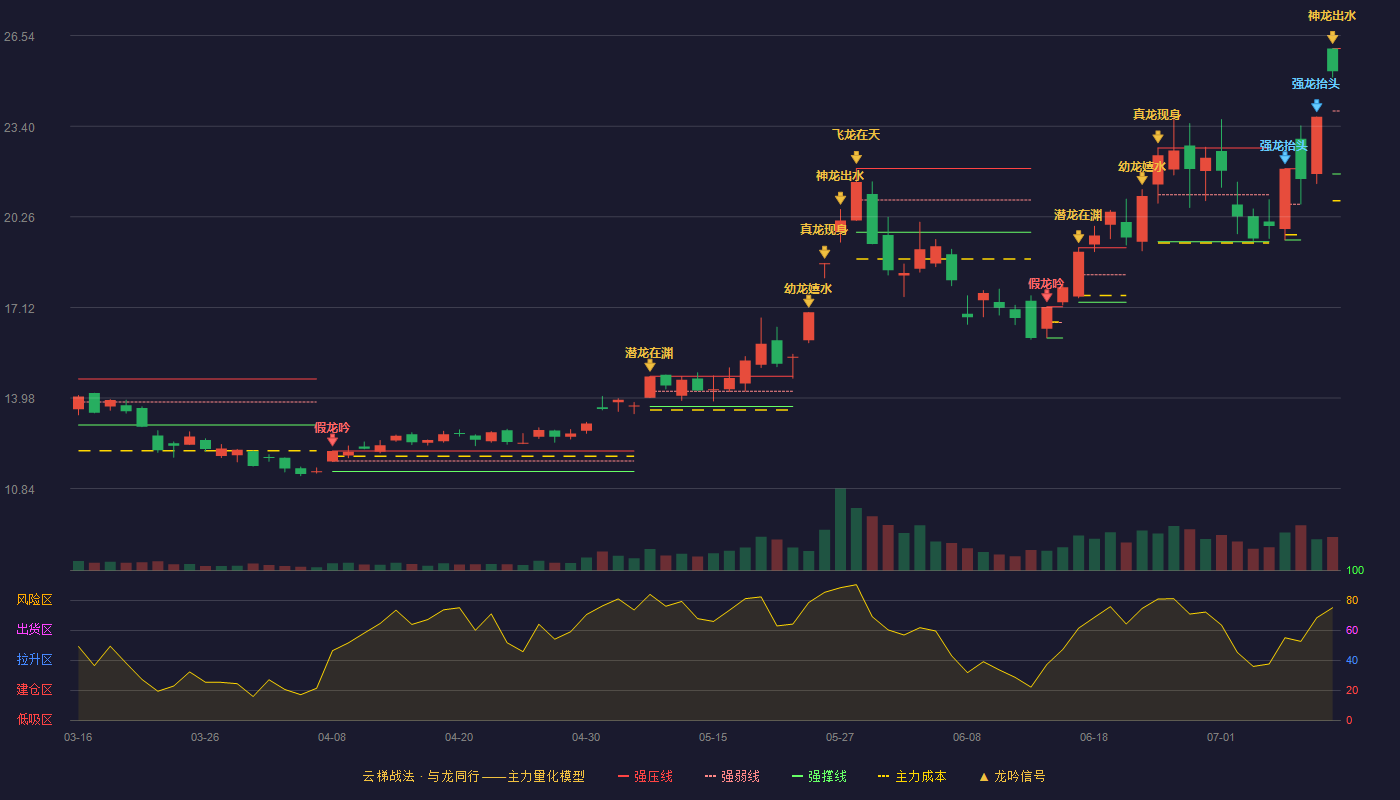Click the 05-15 date label

713,737
